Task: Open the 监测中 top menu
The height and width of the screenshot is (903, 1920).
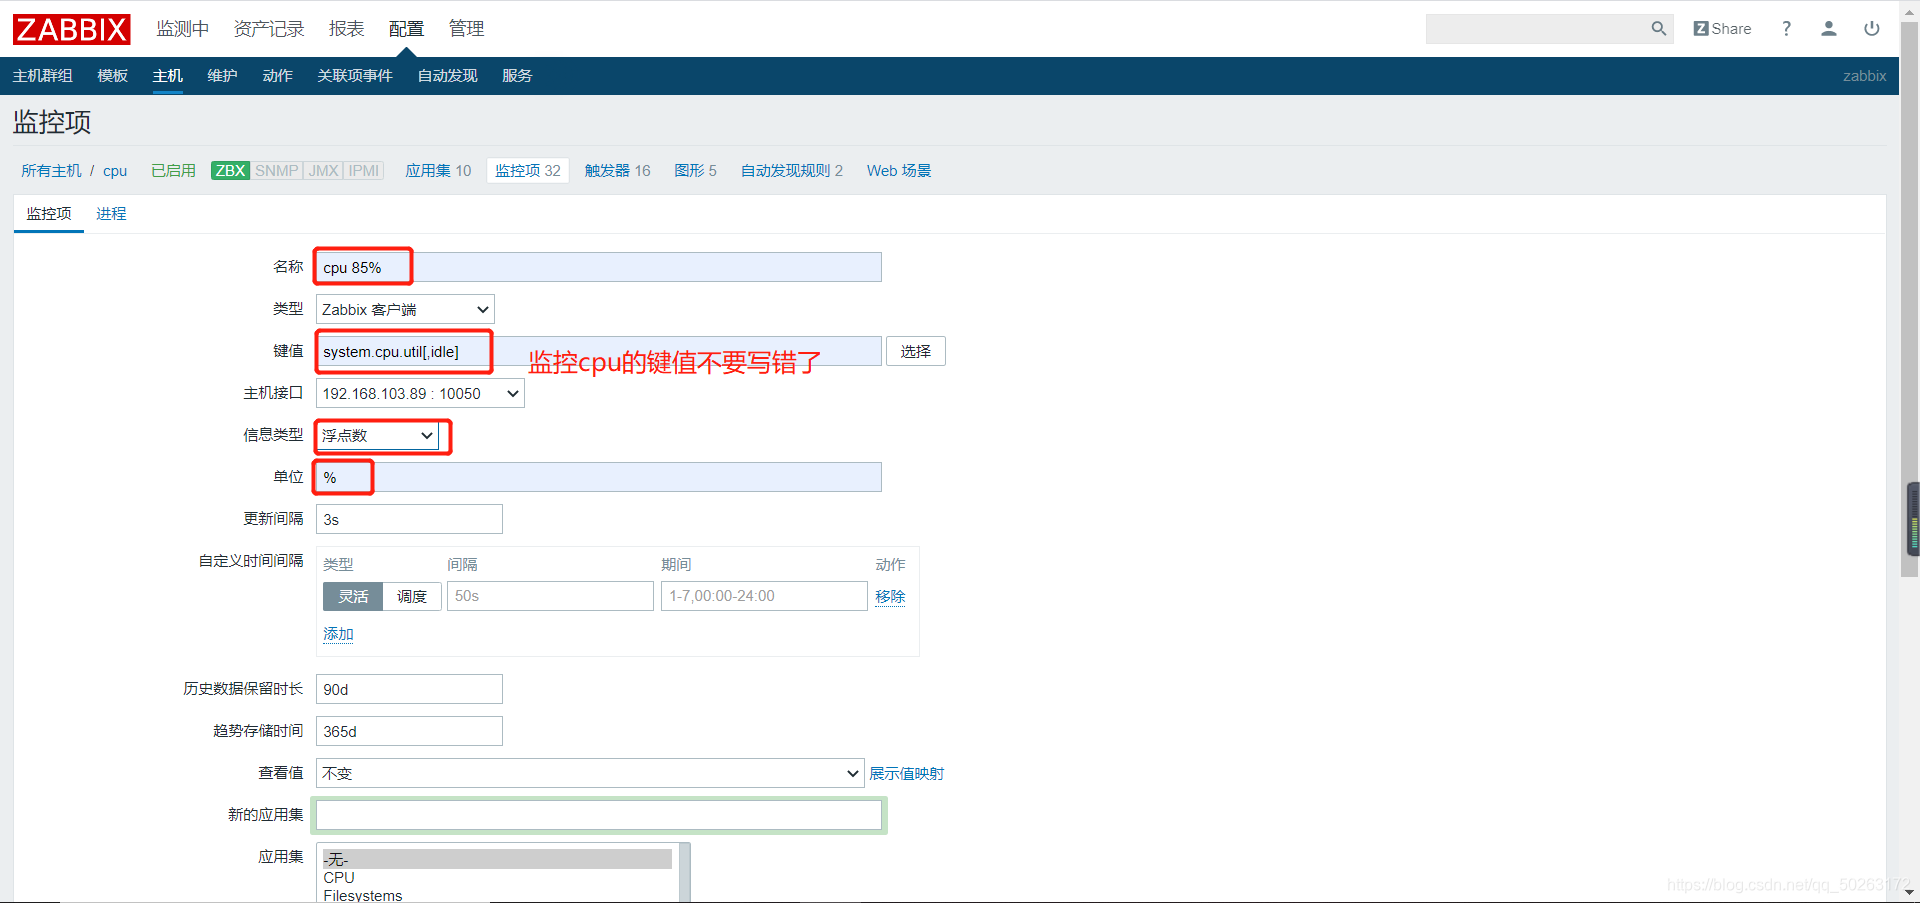Action: point(183,29)
